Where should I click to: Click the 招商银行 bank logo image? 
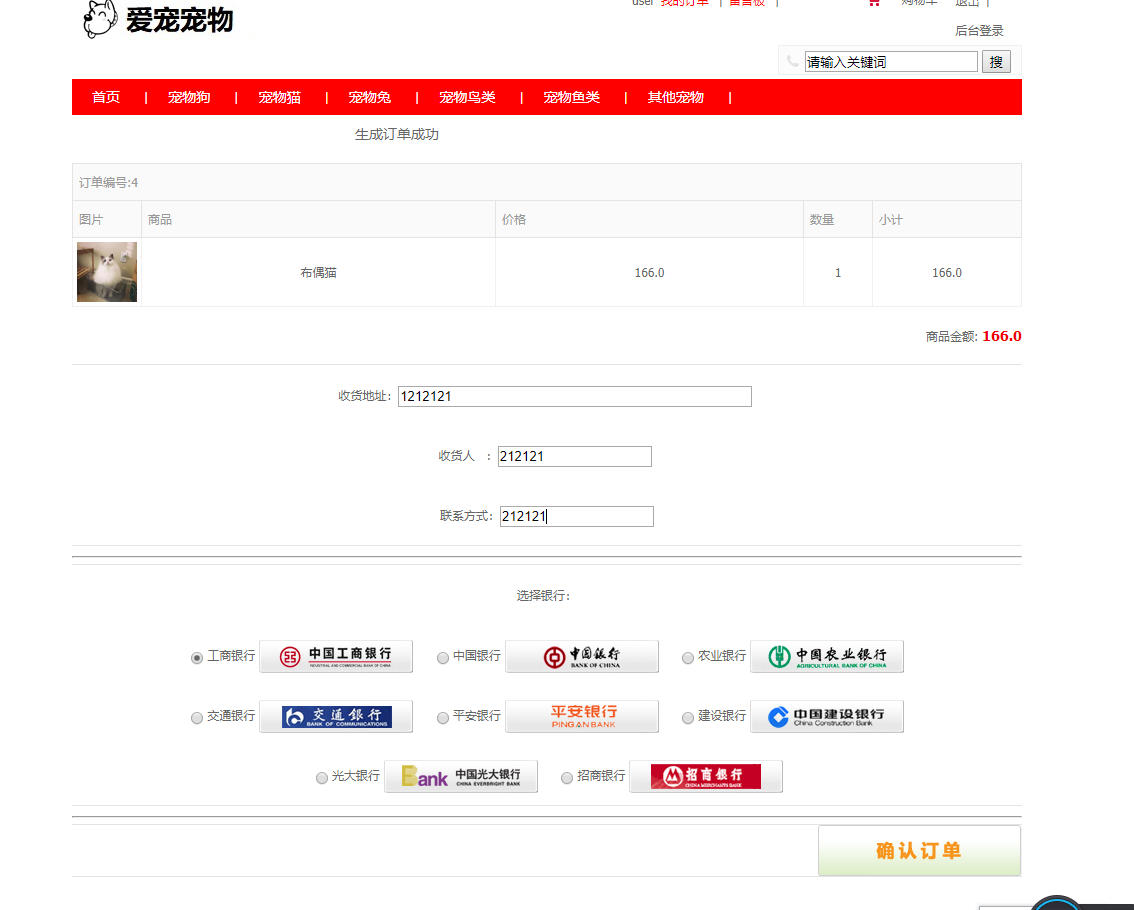tap(706, 776)
